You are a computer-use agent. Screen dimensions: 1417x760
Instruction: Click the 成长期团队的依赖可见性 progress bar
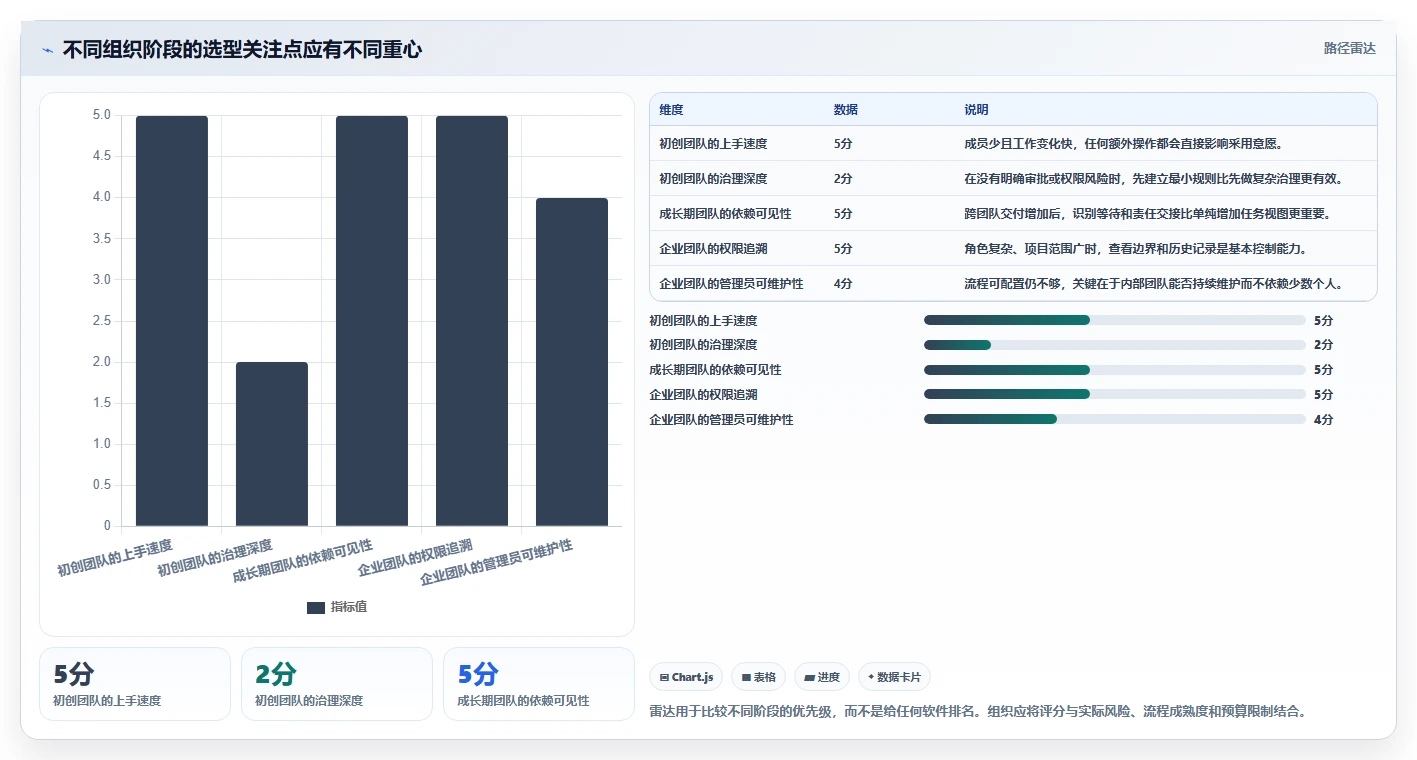point(1115,370)
